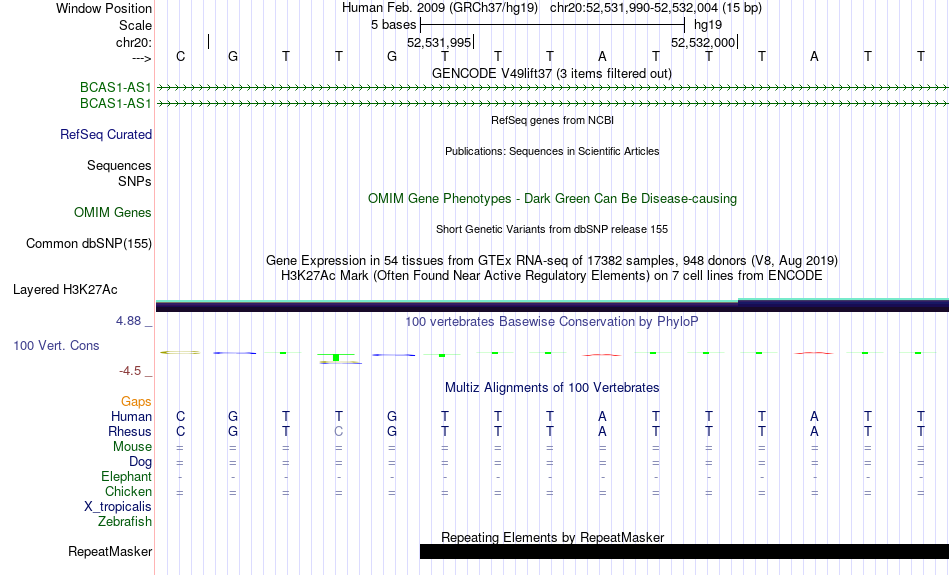Click the strand direction arrow label

[141, 58]
